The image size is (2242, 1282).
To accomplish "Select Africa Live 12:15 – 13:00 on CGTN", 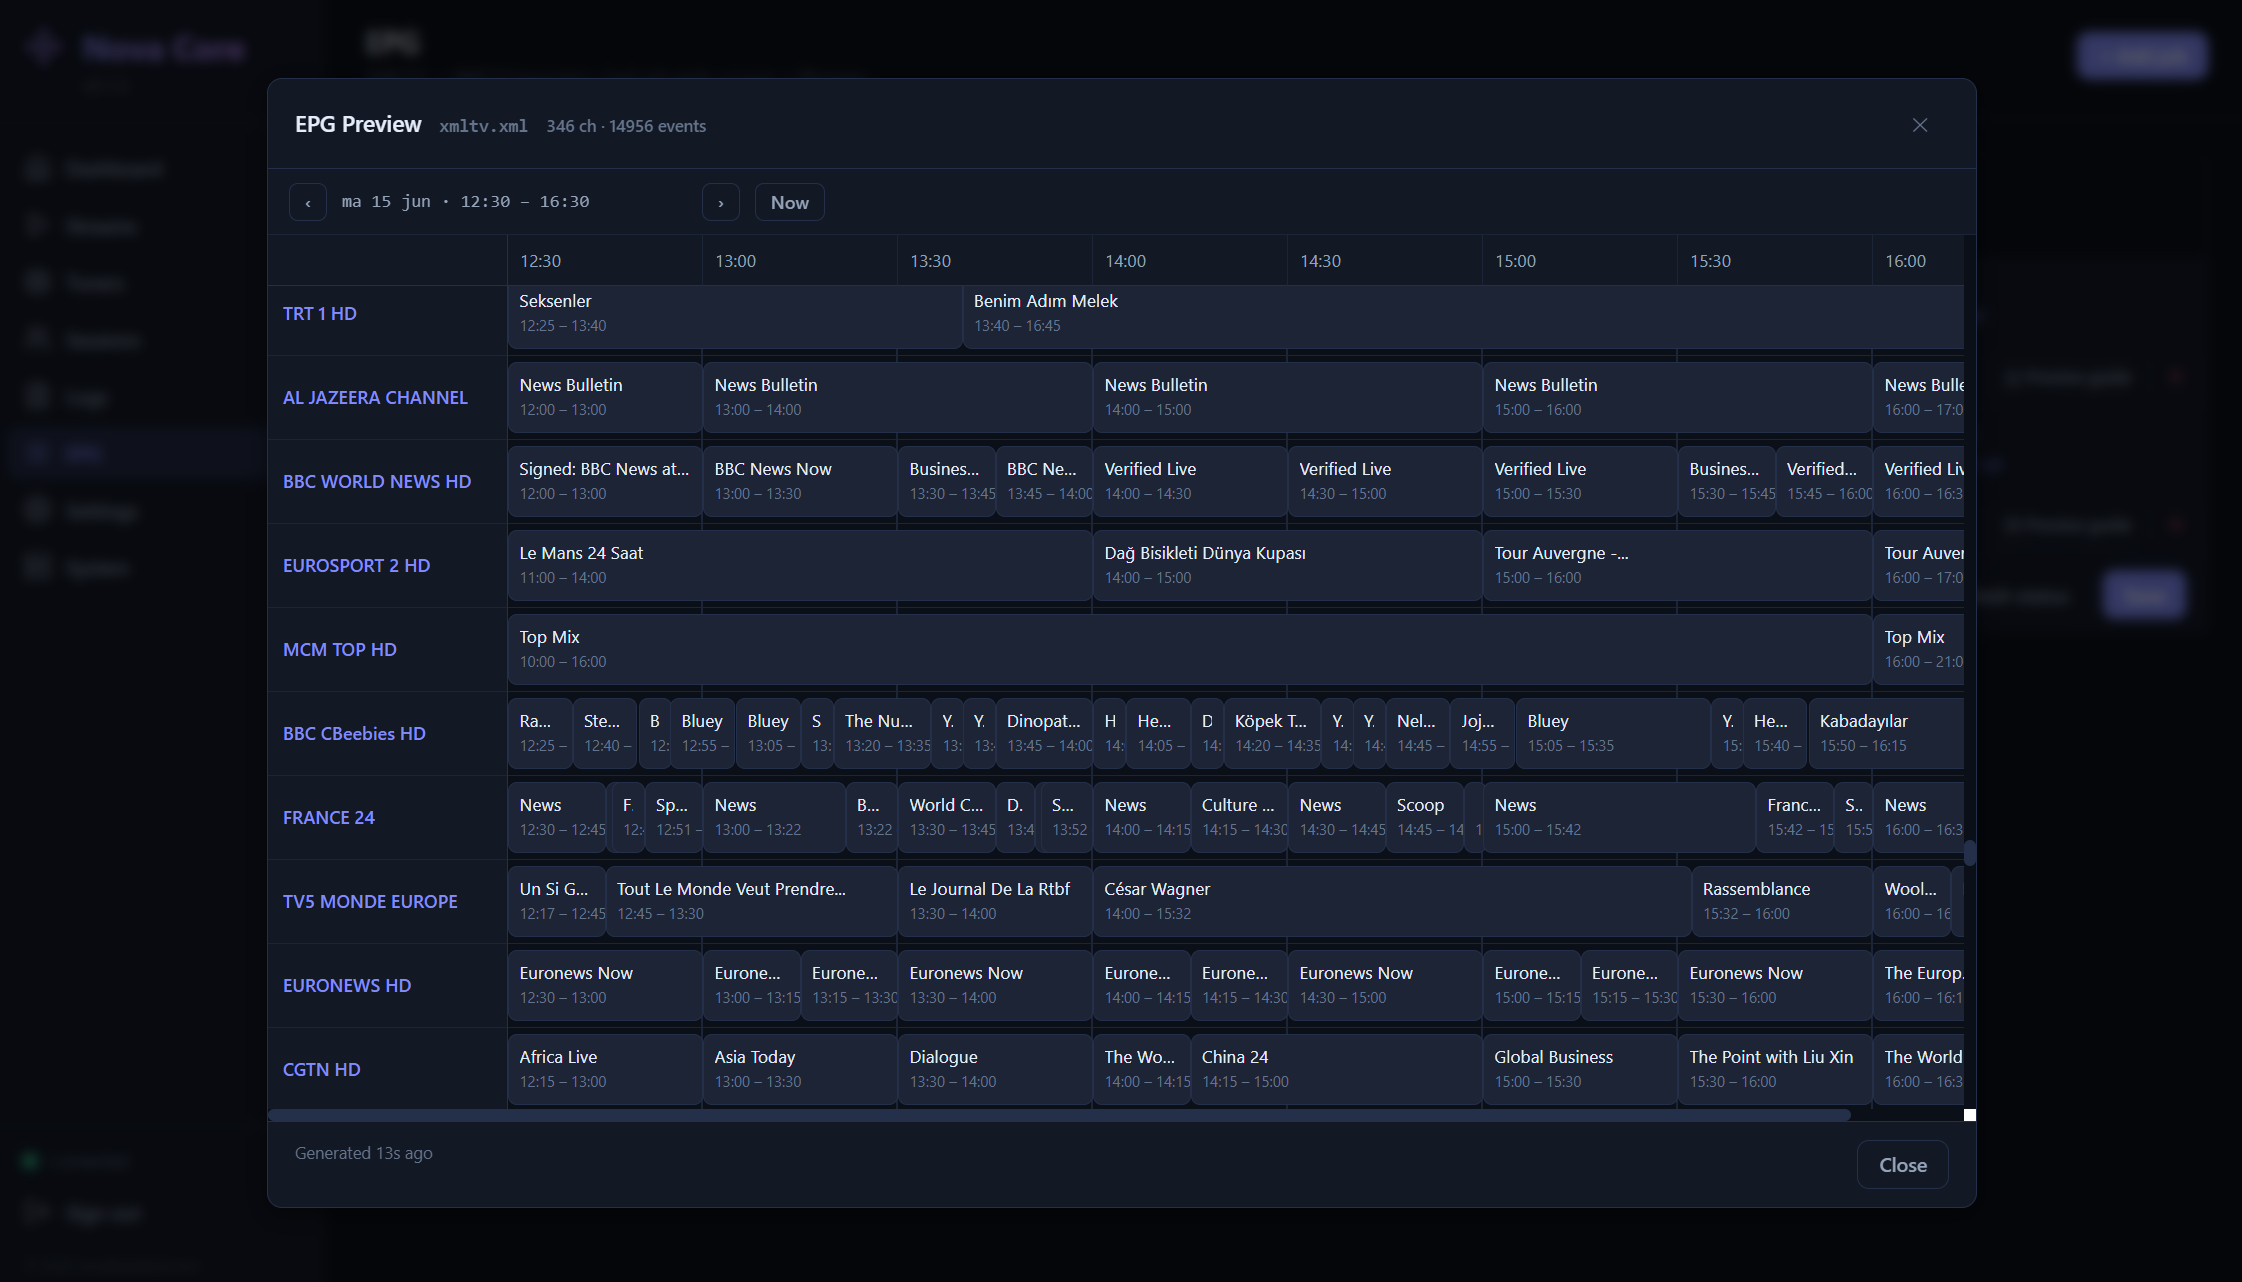I will (604, 1069).
